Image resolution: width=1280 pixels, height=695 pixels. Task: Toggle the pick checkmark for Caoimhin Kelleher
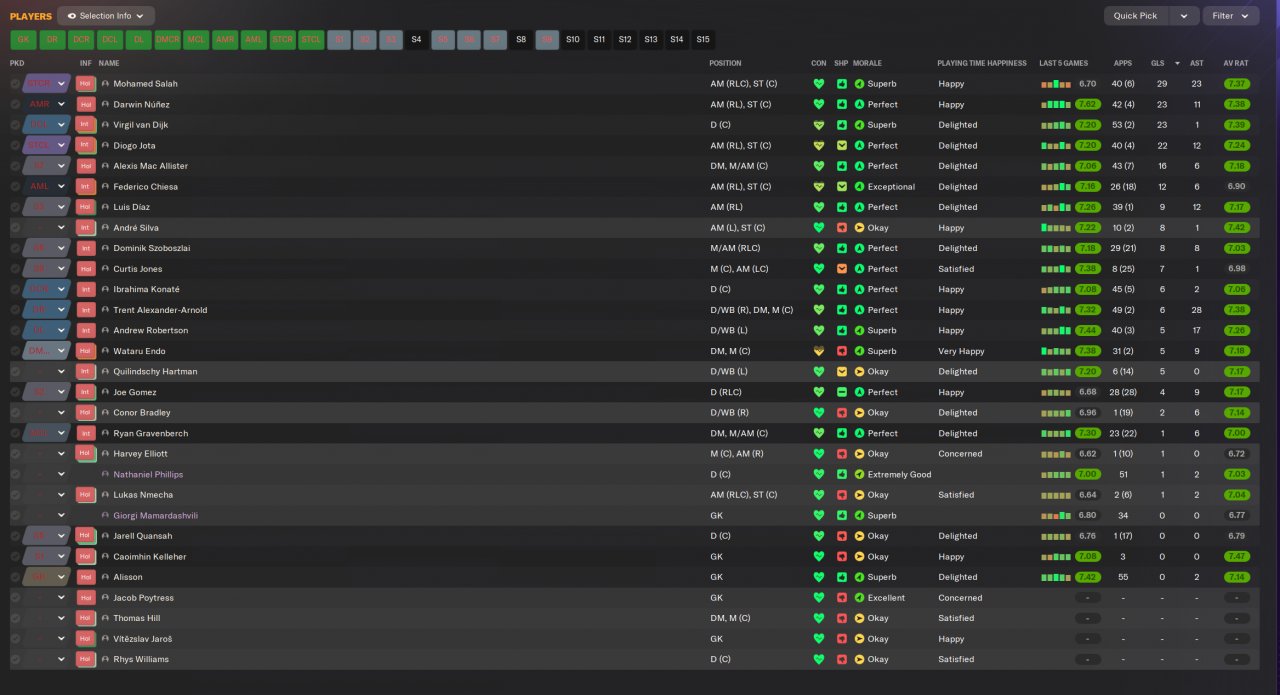point(15,556)
